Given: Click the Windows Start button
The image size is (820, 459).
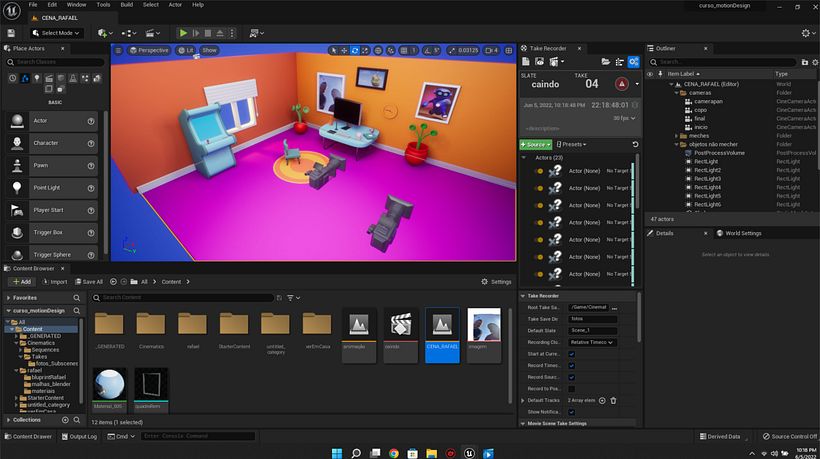Looking at the screenshot, I should (x=337, y=453).
